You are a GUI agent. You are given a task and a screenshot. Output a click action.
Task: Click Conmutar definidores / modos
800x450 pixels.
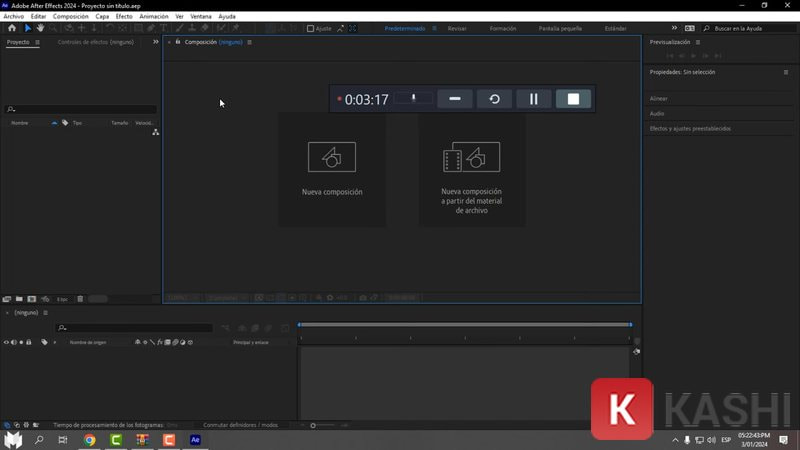point(240,425)
